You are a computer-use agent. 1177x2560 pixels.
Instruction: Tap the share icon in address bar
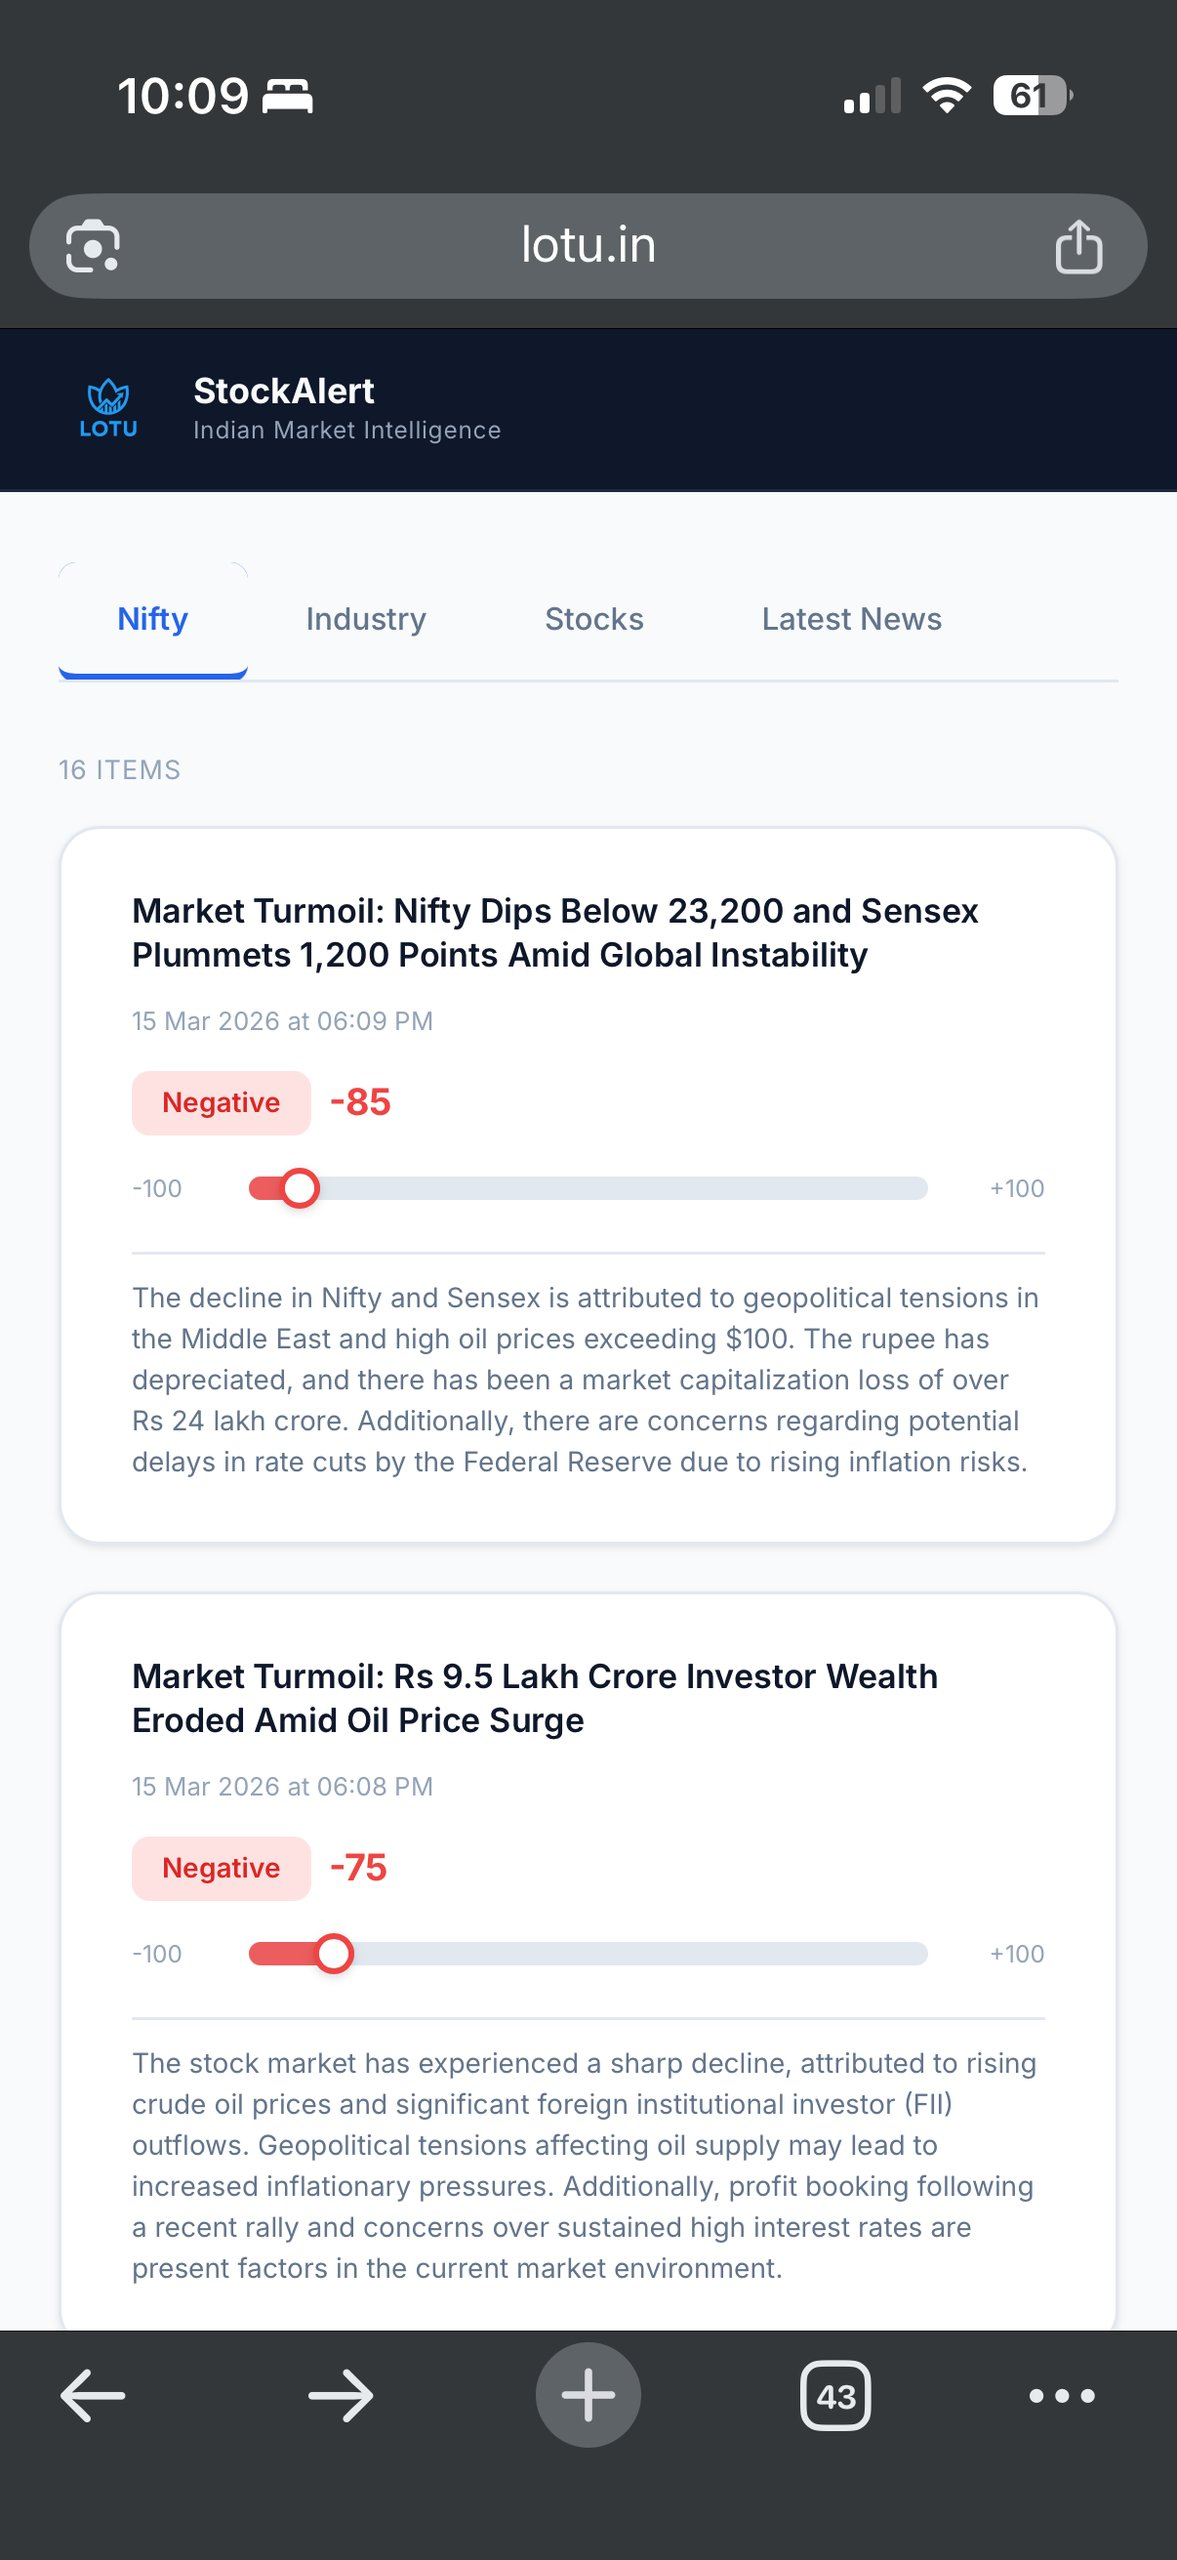[x=1078, y=246]
